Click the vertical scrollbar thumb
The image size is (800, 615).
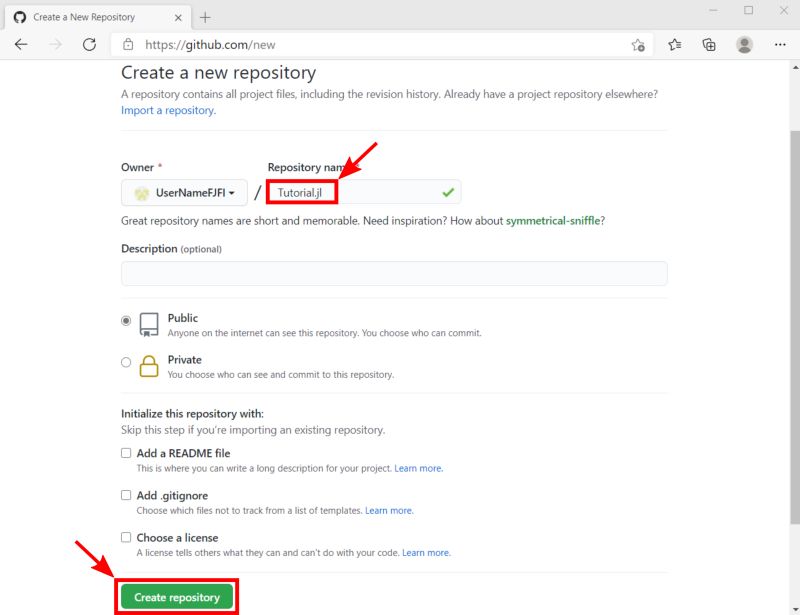click(x=795, y=327)
